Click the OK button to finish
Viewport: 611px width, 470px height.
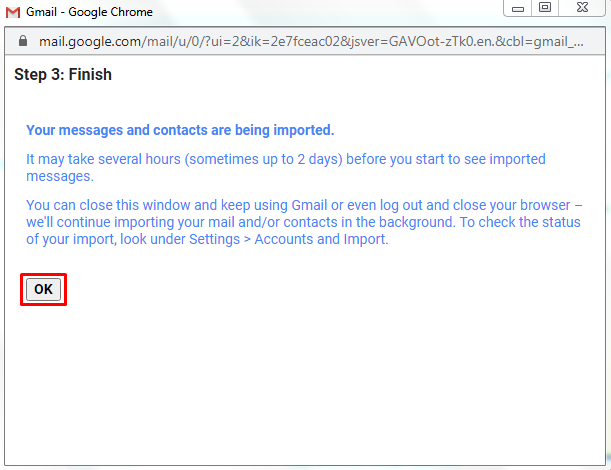pyautogui.click(x=43, y=289)
